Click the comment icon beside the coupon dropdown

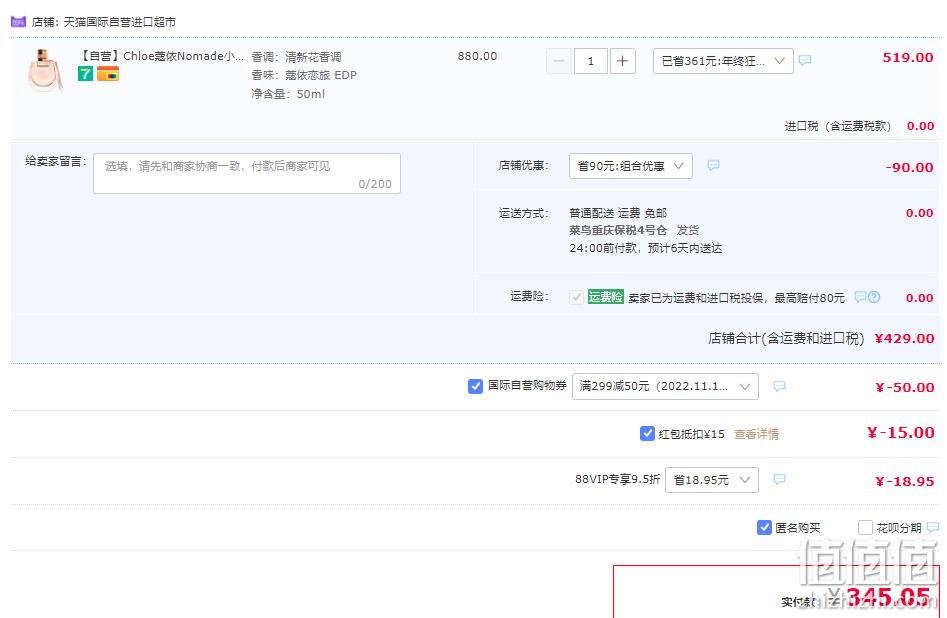pos(780,386)
